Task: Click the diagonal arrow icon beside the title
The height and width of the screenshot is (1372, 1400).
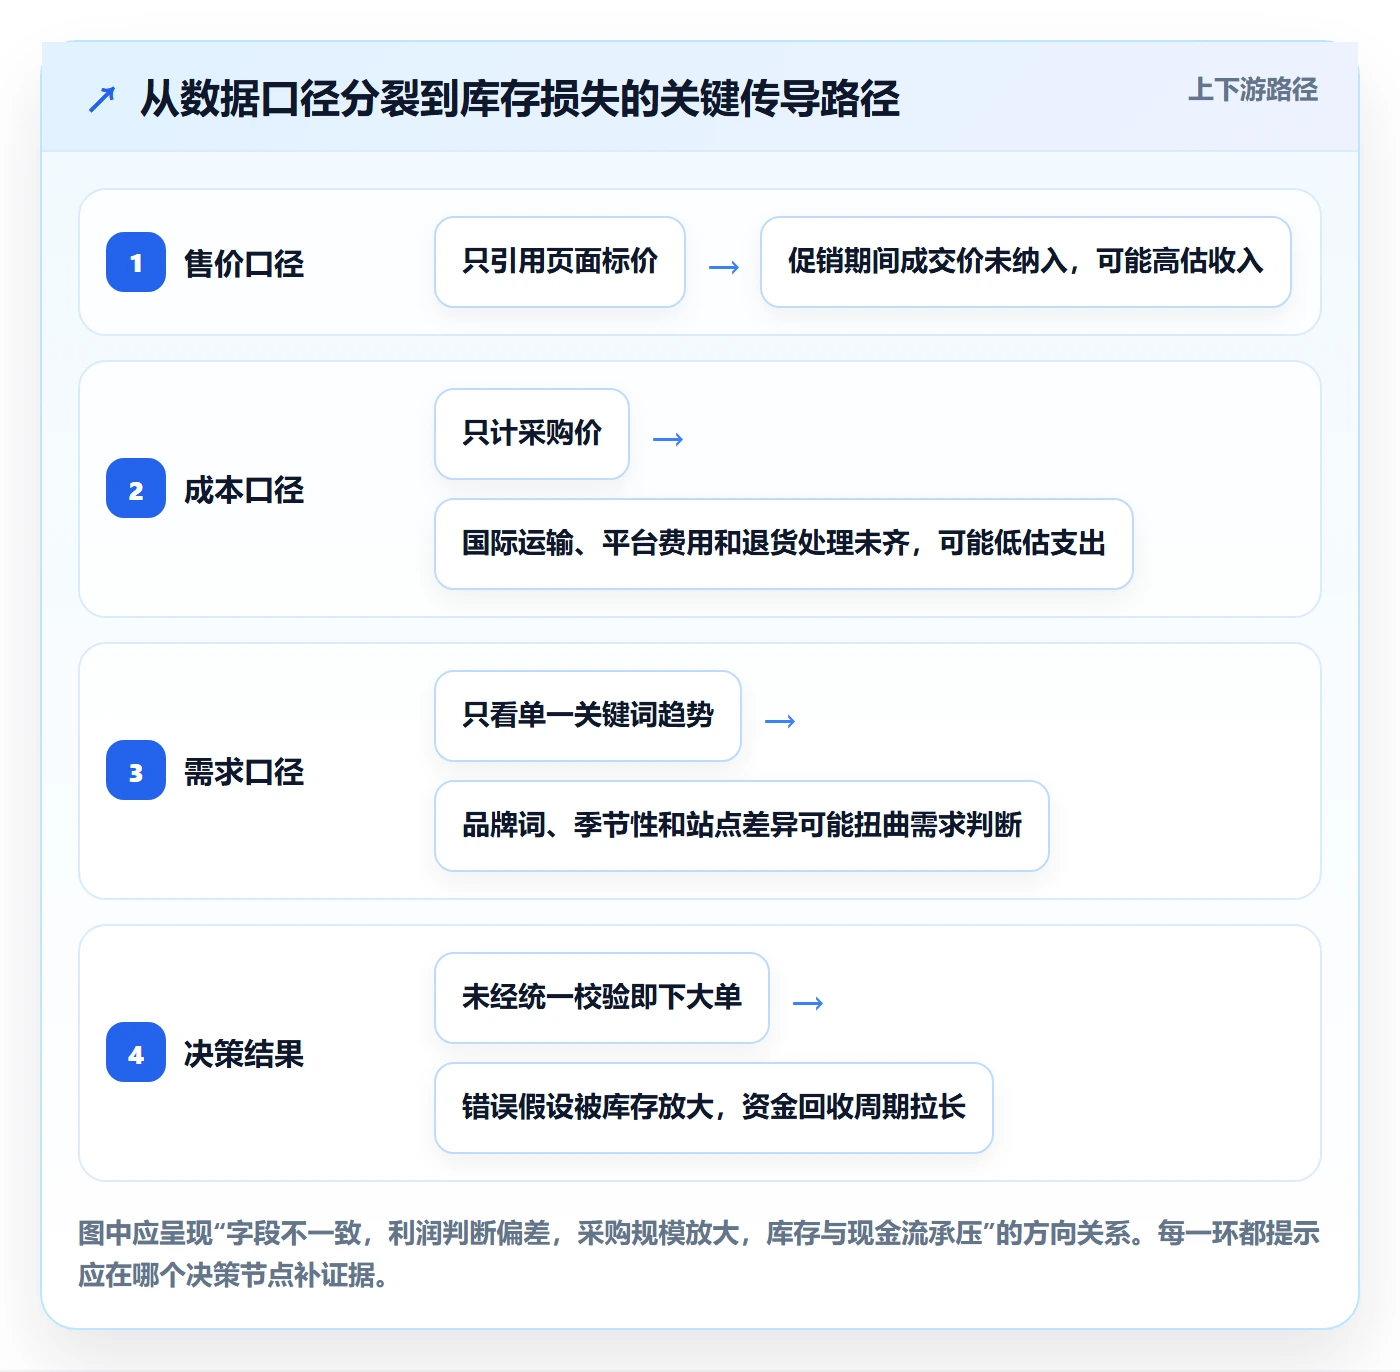Action: pos(102,99)
